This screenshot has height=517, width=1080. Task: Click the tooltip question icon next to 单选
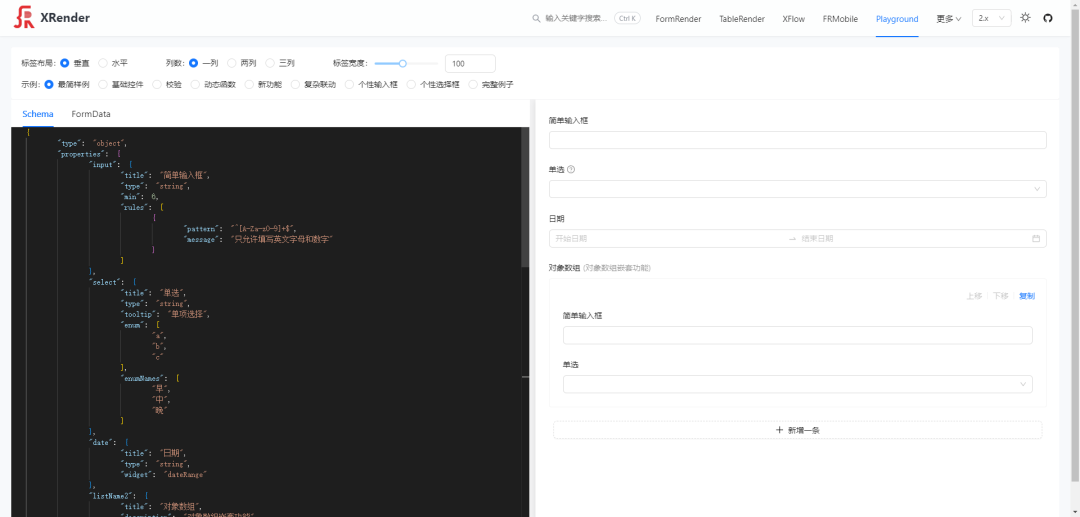pos(571,169)
